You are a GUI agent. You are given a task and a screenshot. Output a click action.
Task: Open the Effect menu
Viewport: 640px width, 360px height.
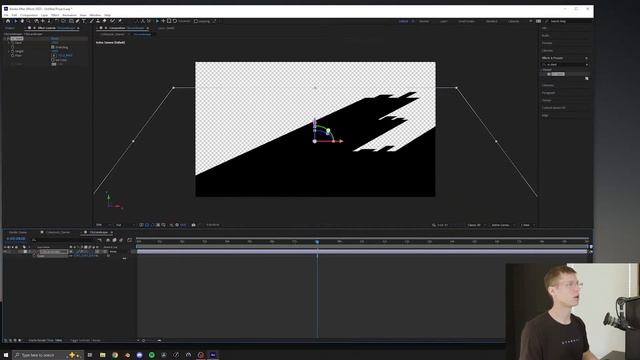click(x=55, y=15)
